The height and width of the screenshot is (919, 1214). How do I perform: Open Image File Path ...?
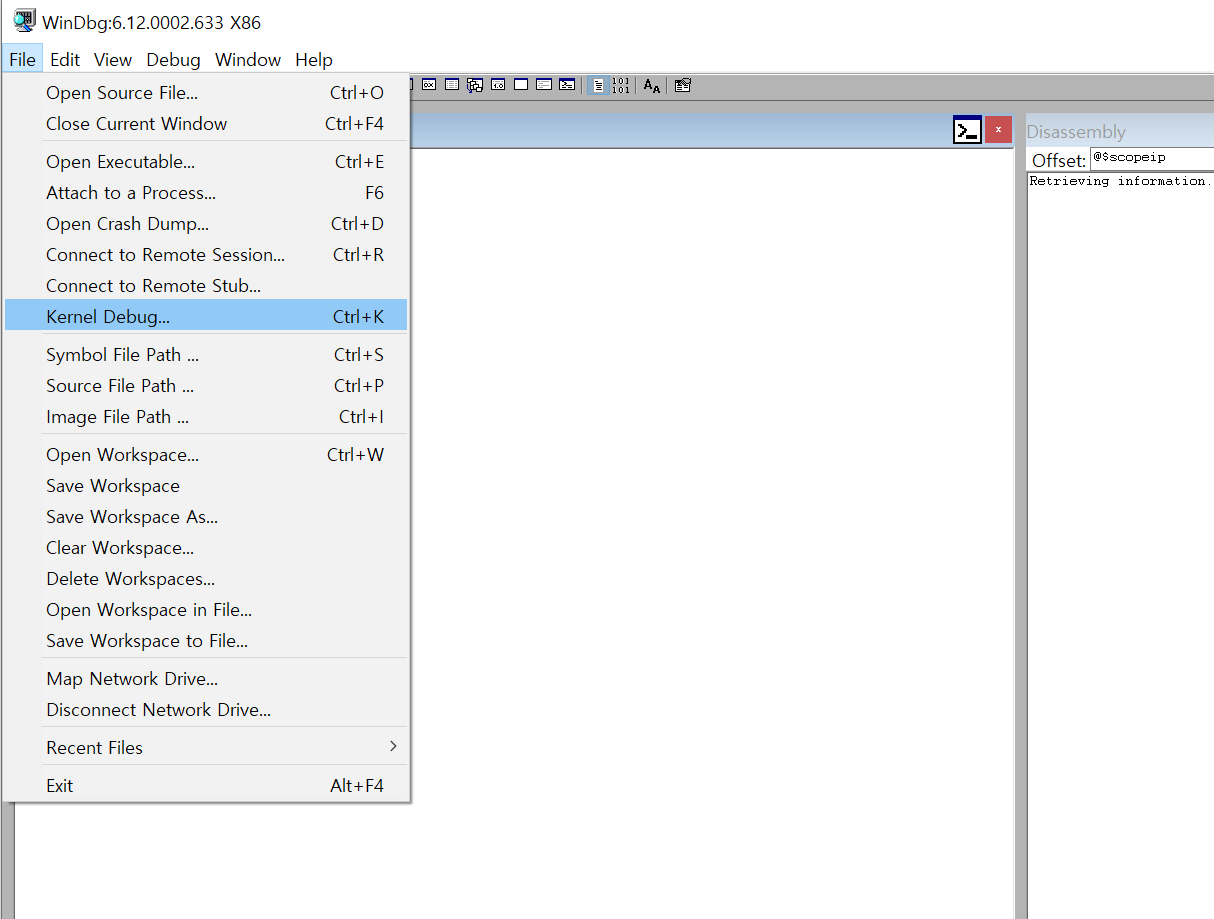pyautogui.click(x=206, y=417)
